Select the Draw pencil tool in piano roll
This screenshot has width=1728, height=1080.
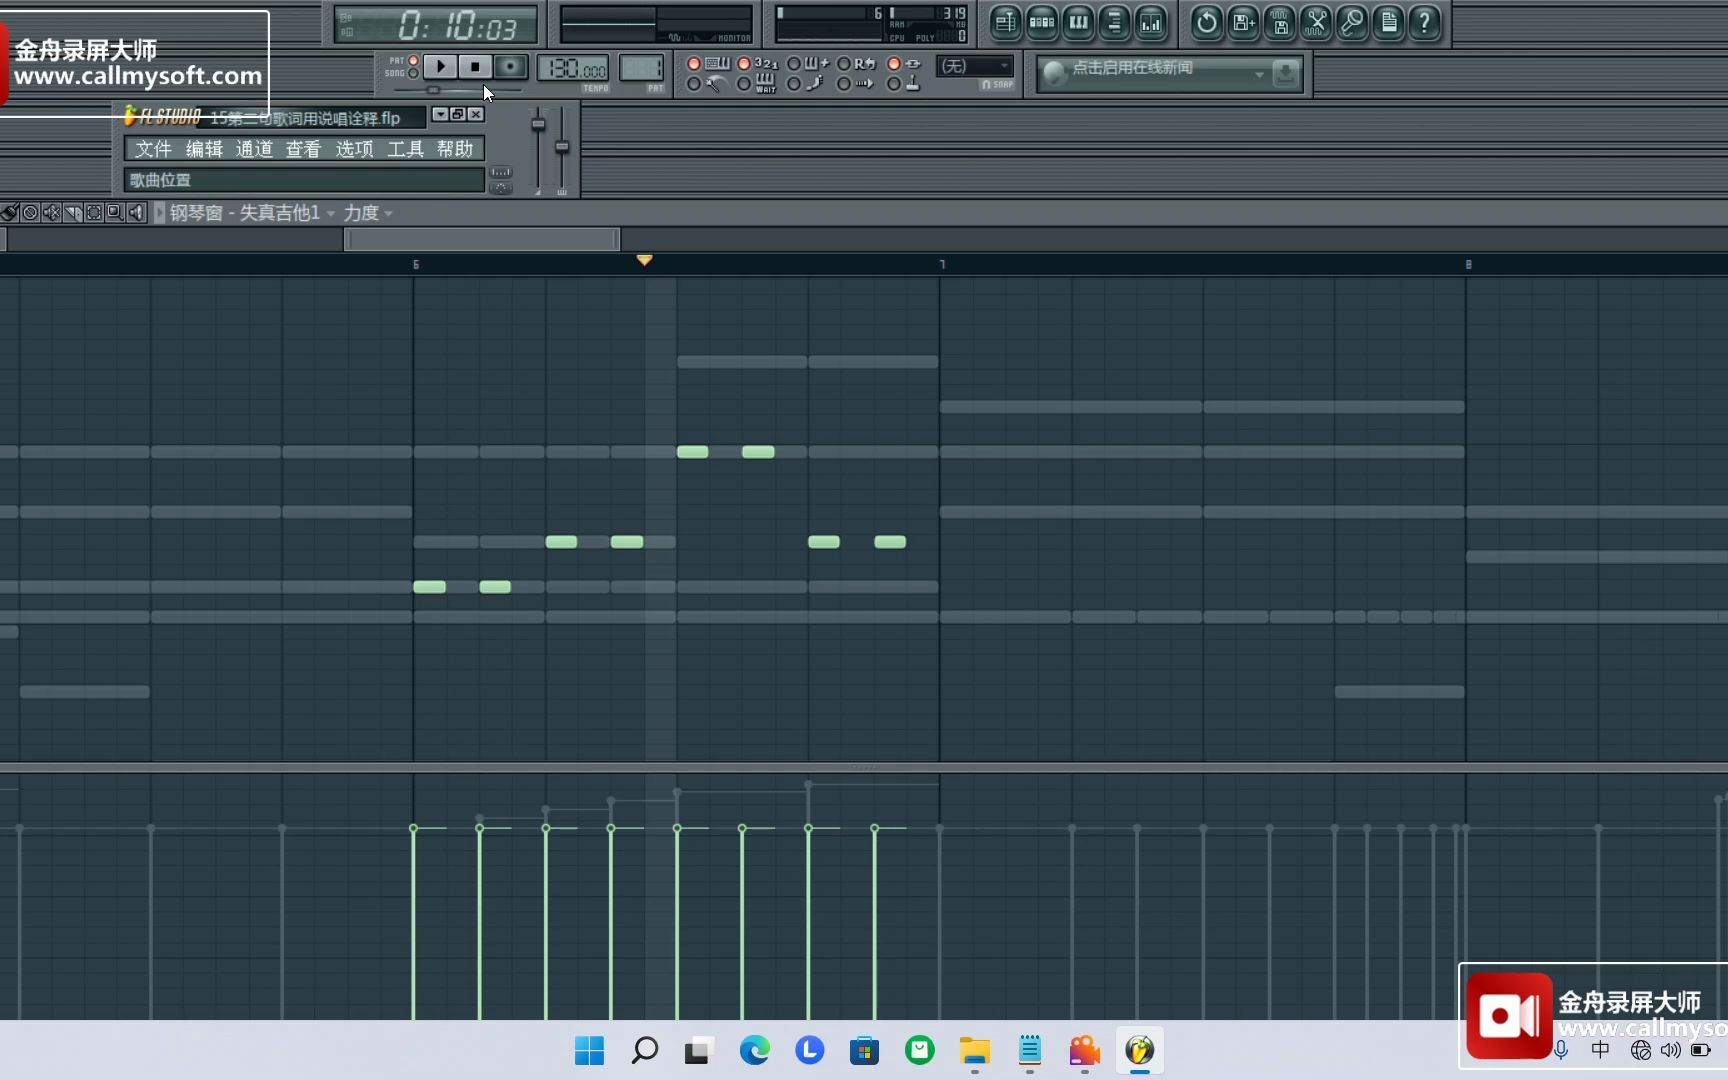click(x=10, y=212)
